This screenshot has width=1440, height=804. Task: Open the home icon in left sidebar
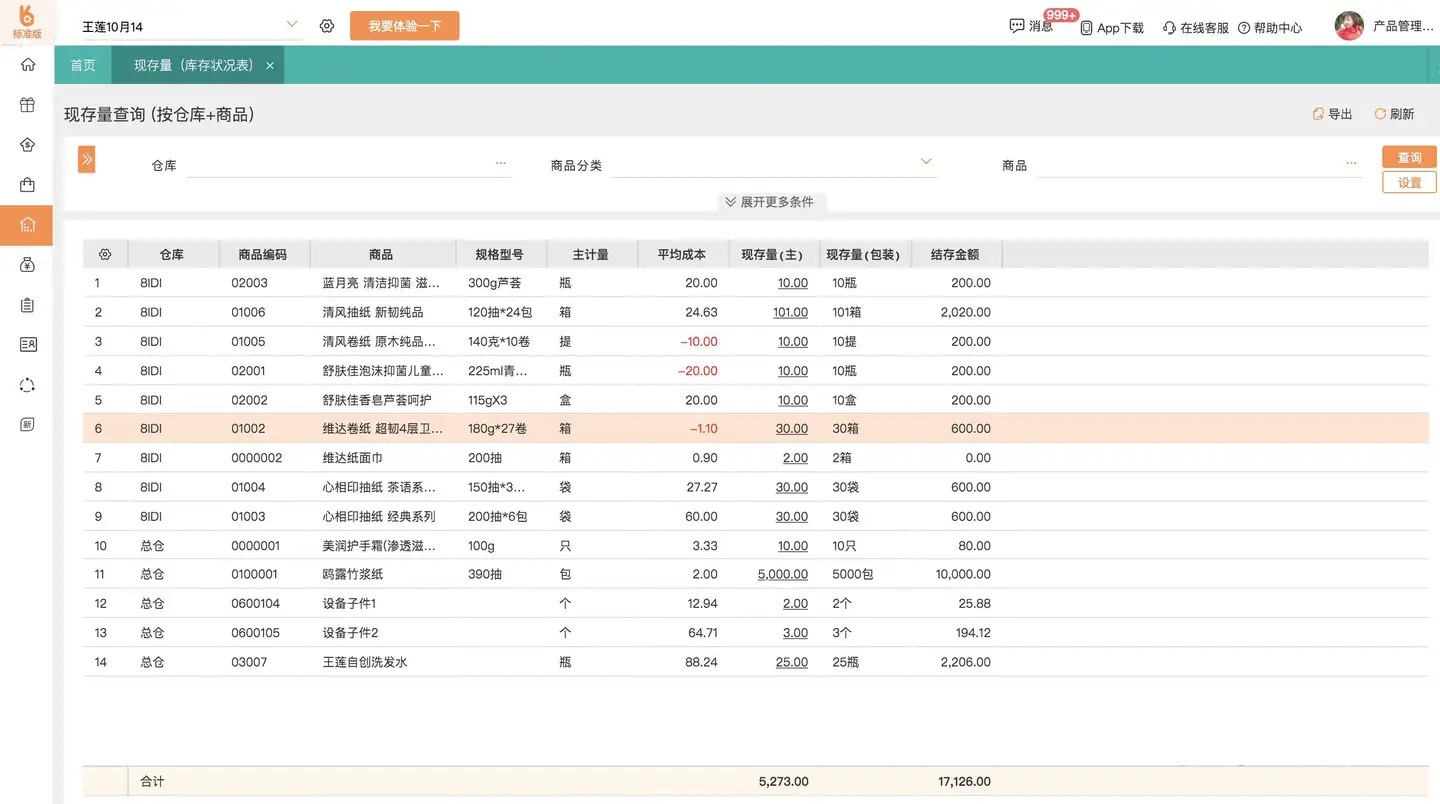point(27,65)
